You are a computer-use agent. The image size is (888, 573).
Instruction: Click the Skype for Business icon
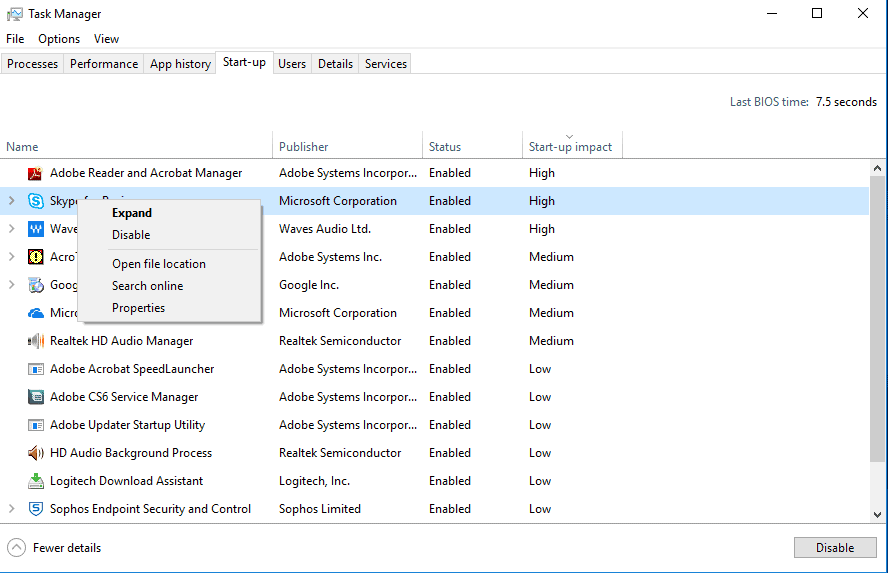pyautogui.click(x=36, y=201)
